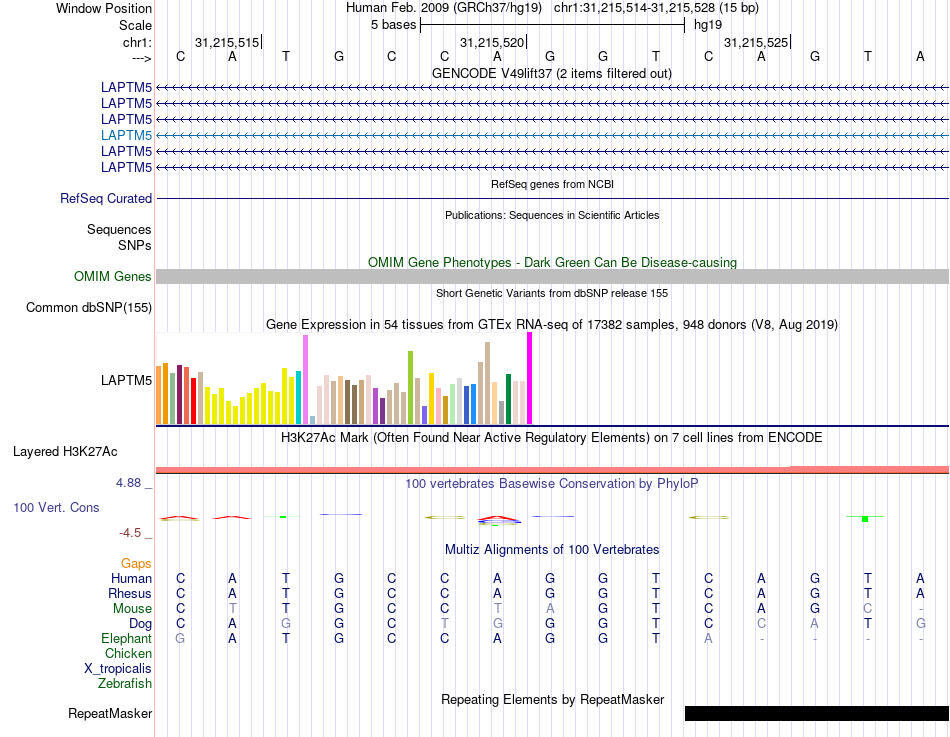Open 100 vertebrates Basewise Conservation by PhyloP title
The width and height of the screenshot is (950, 737).
coord(551,484)
